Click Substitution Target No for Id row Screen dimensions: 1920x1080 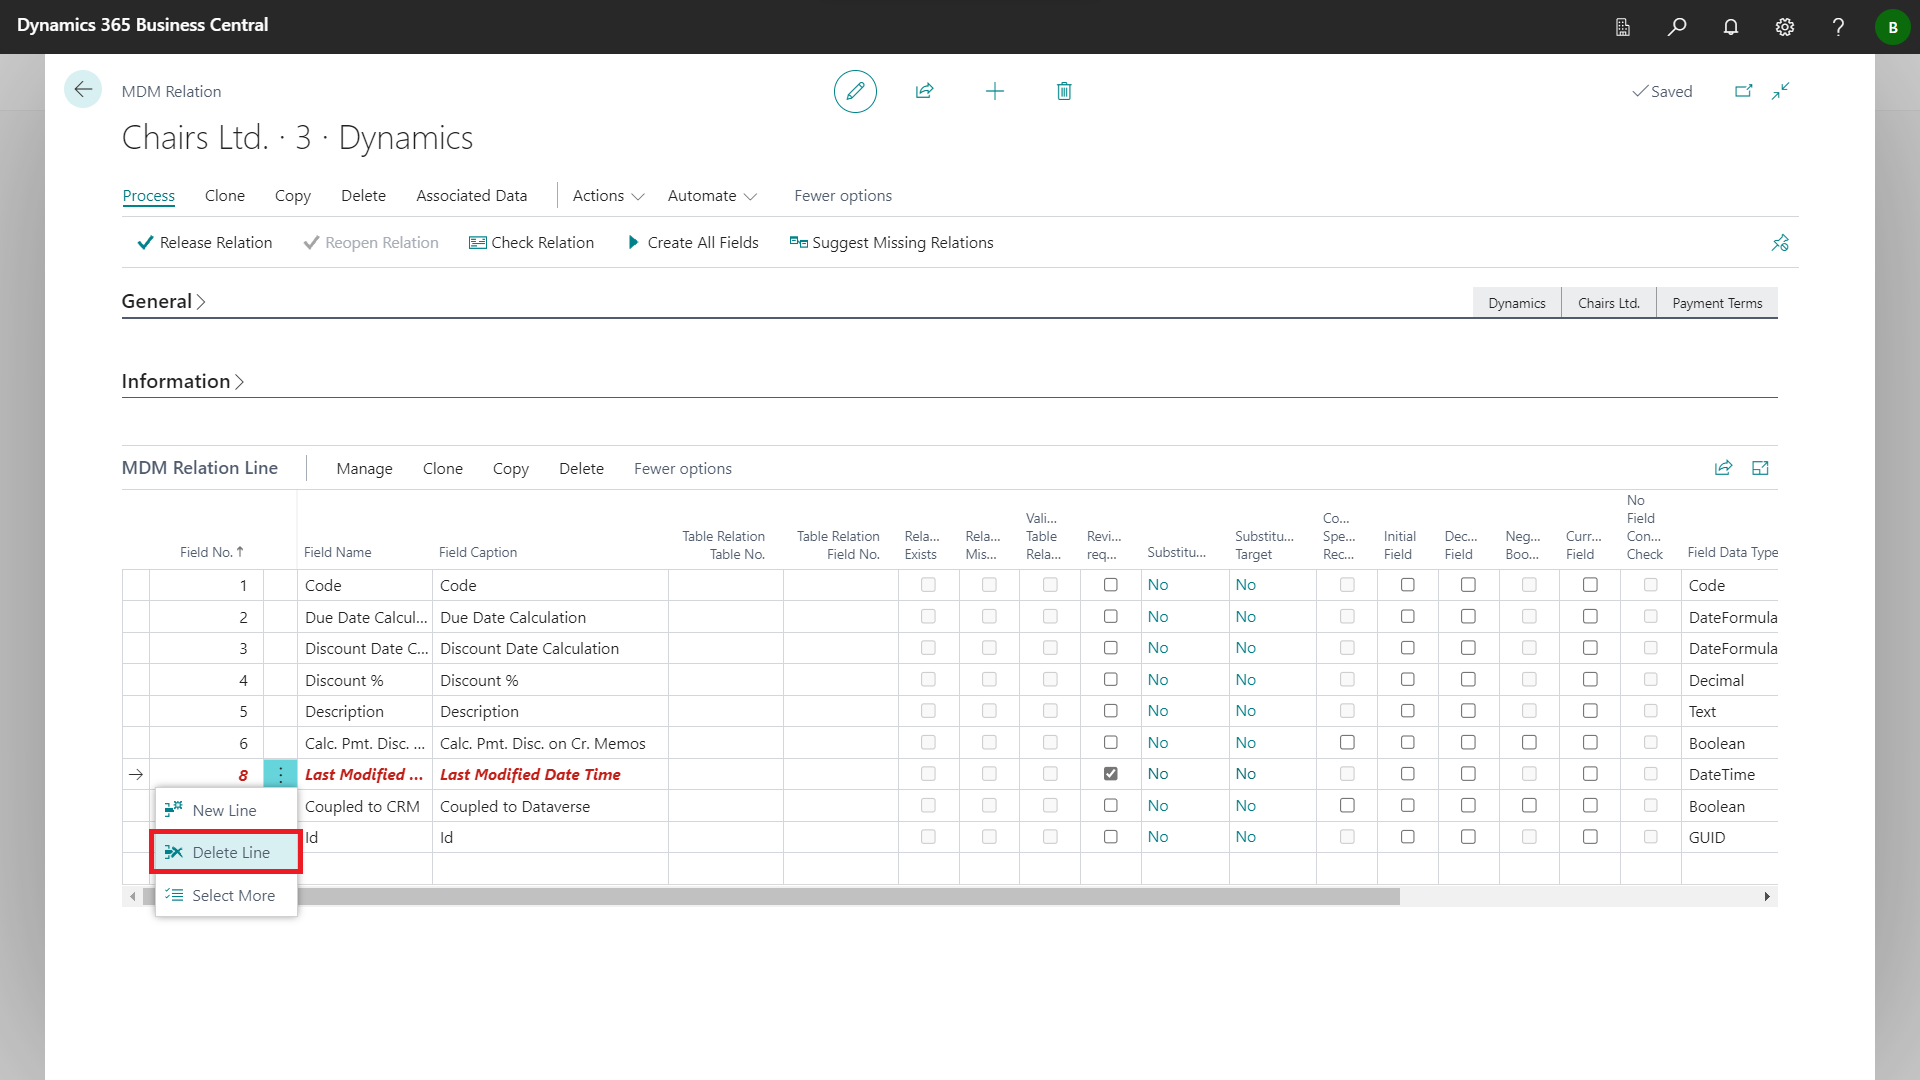click(1245, 837)
